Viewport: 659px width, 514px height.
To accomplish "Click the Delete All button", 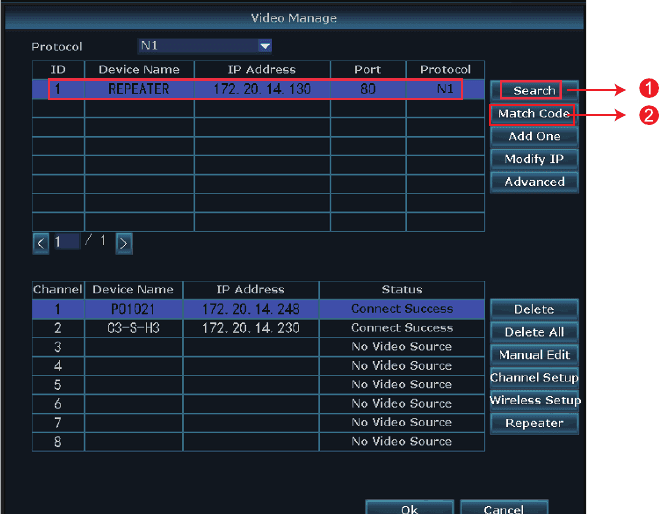I will pos(534,332).
